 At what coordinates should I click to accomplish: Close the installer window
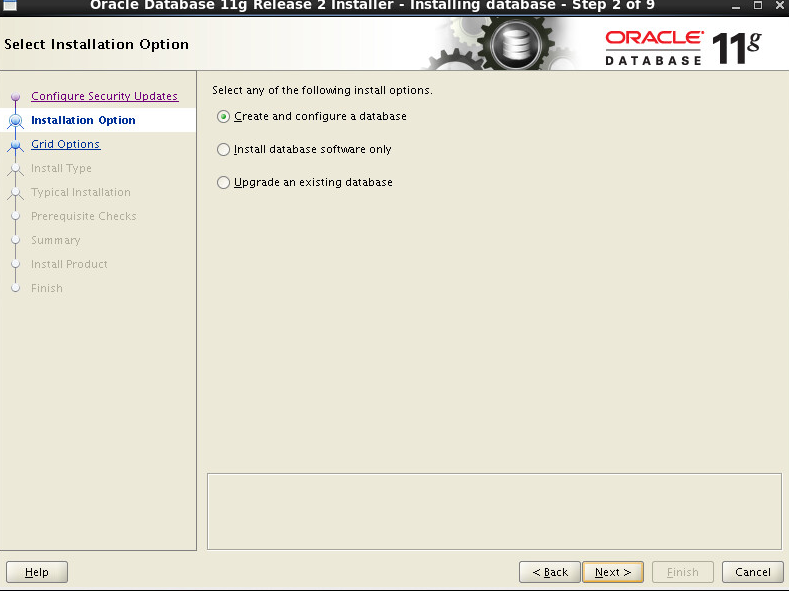point(779,6)
